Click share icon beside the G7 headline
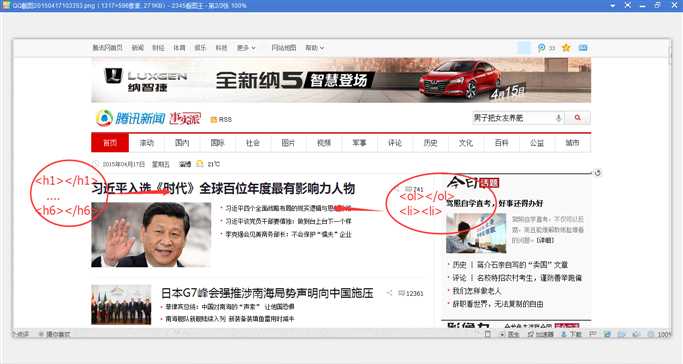 click(389, 293)
